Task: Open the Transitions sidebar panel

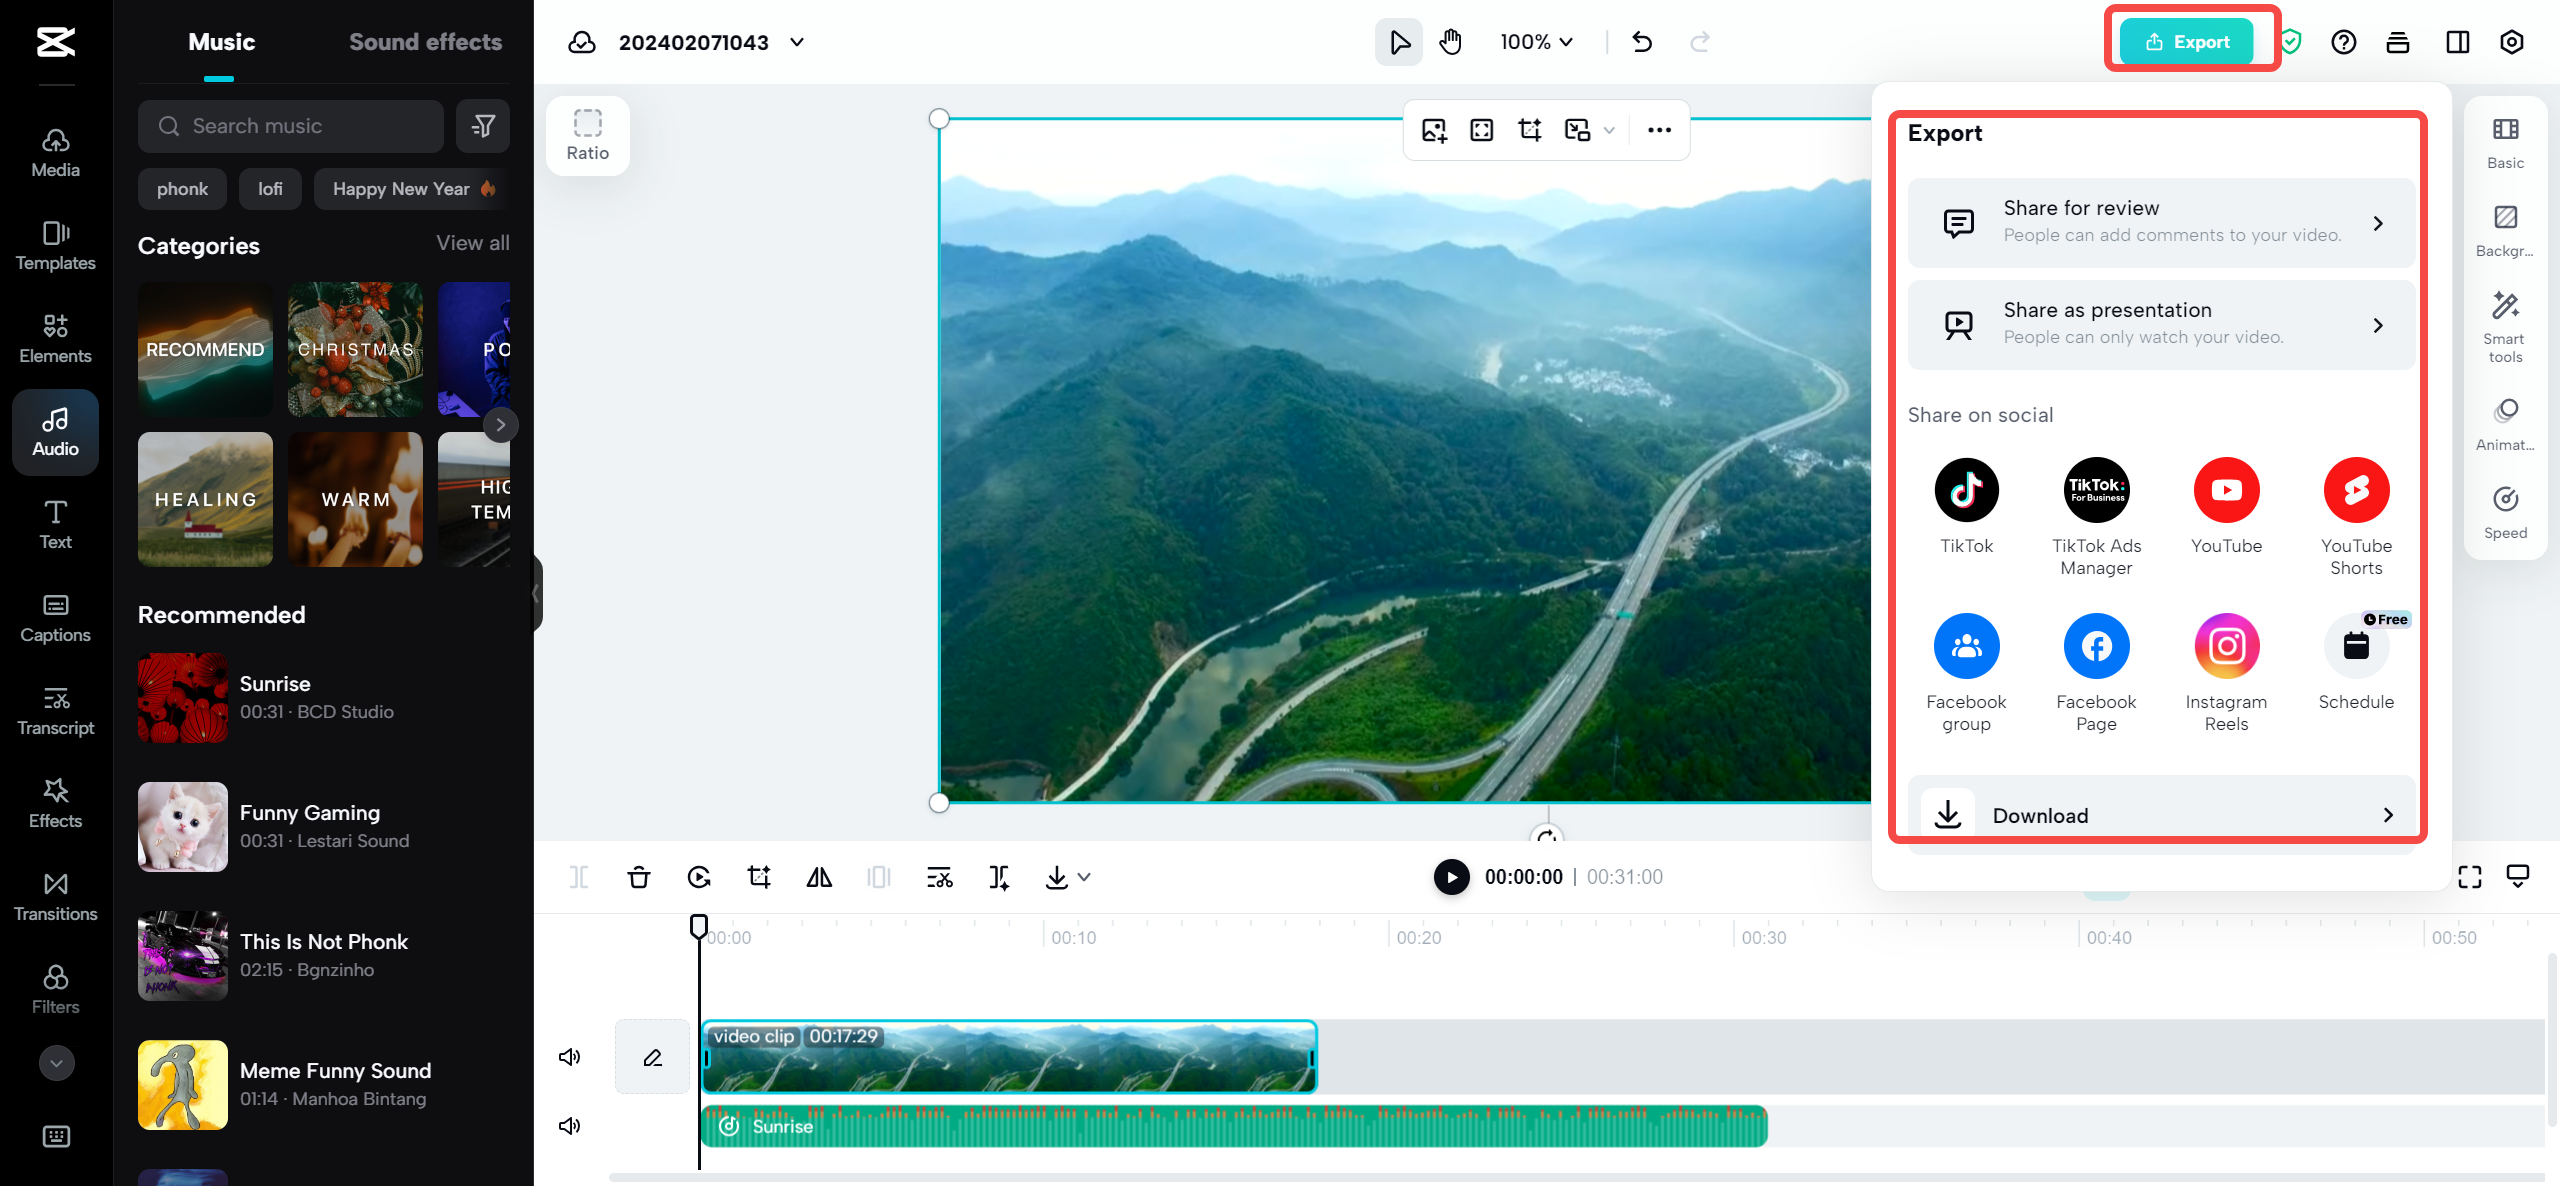Action: [55, 896]
